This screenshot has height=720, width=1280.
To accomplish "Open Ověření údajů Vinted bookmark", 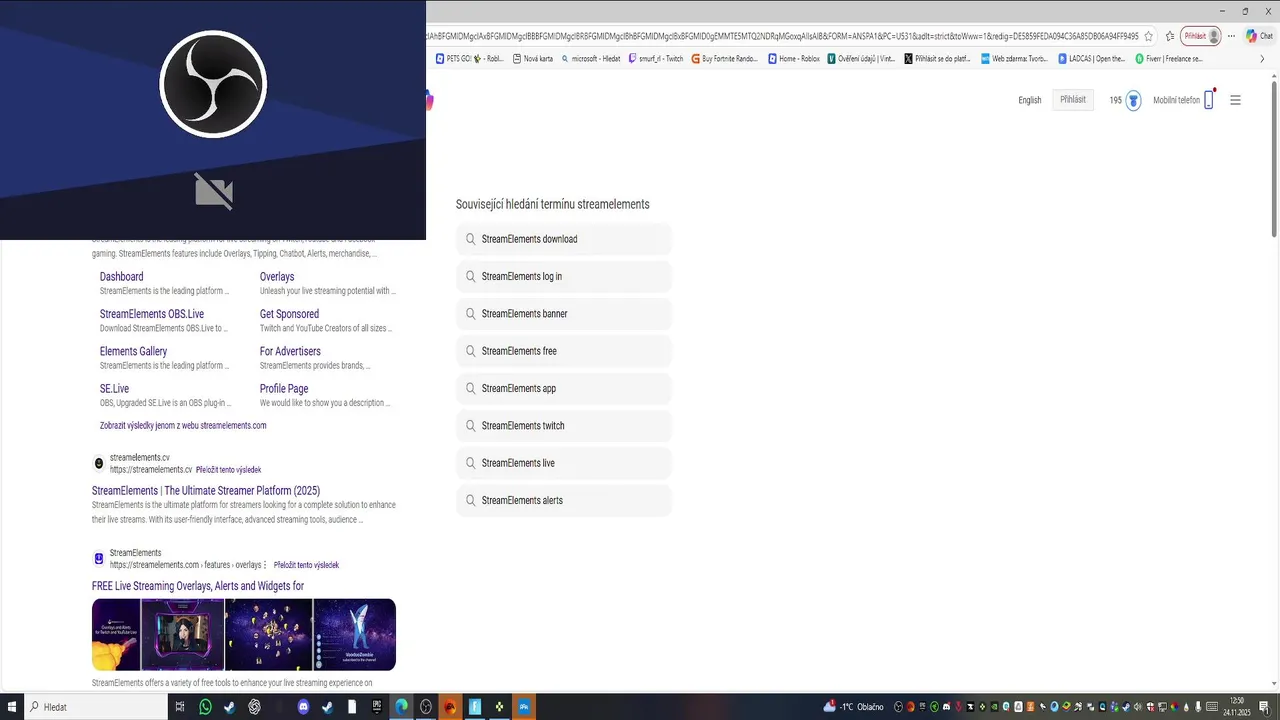I will 861,59.
